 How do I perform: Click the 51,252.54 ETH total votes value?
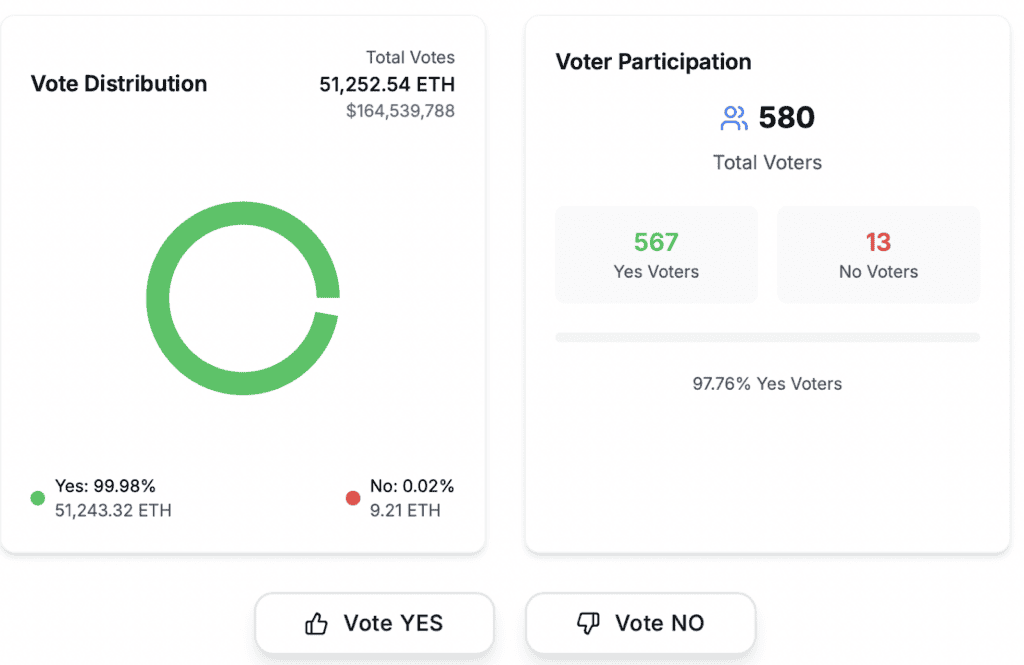pyautogui.click(x=387, y=84)
